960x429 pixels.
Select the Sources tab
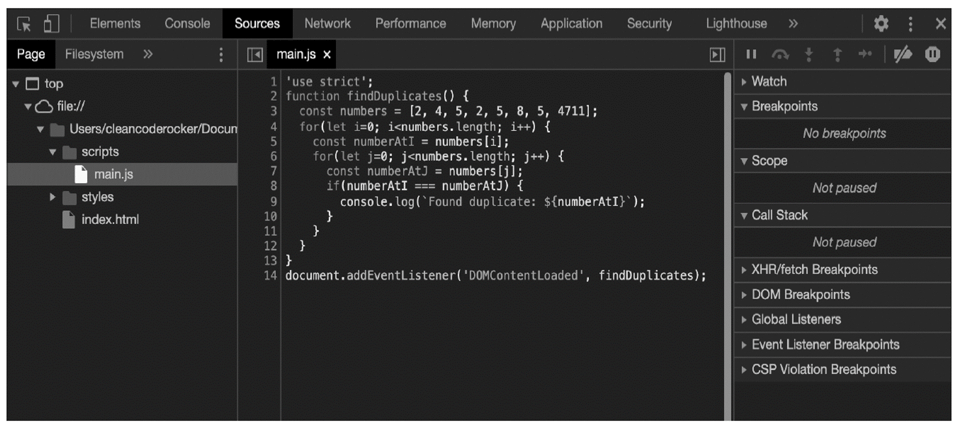coord(257,24)
